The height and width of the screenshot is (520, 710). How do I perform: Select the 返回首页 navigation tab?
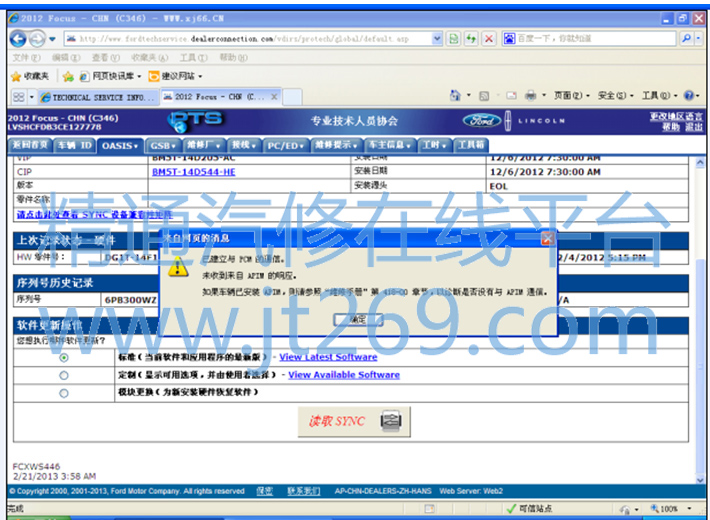coord(30,145)
